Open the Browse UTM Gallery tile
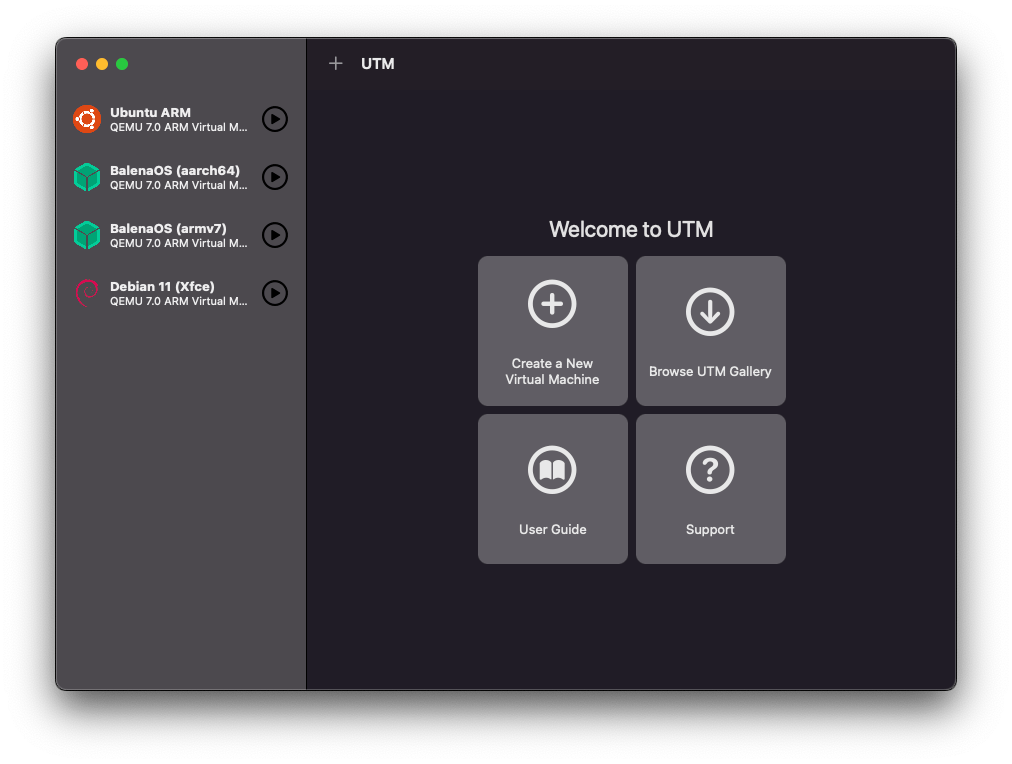The width and height of the screenshot is (1012, 764). 710,330
